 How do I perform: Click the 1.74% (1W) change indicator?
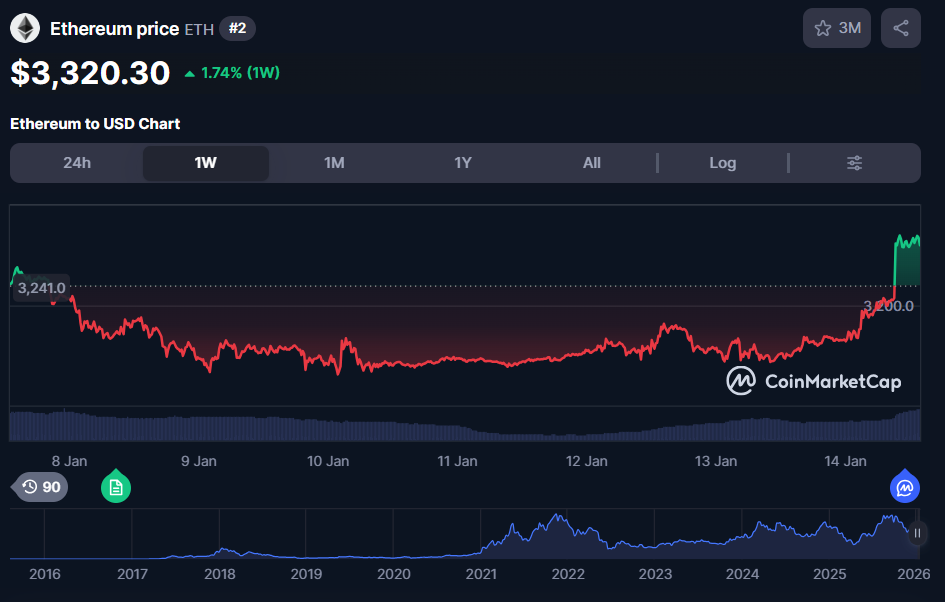(x=232, y=73)
